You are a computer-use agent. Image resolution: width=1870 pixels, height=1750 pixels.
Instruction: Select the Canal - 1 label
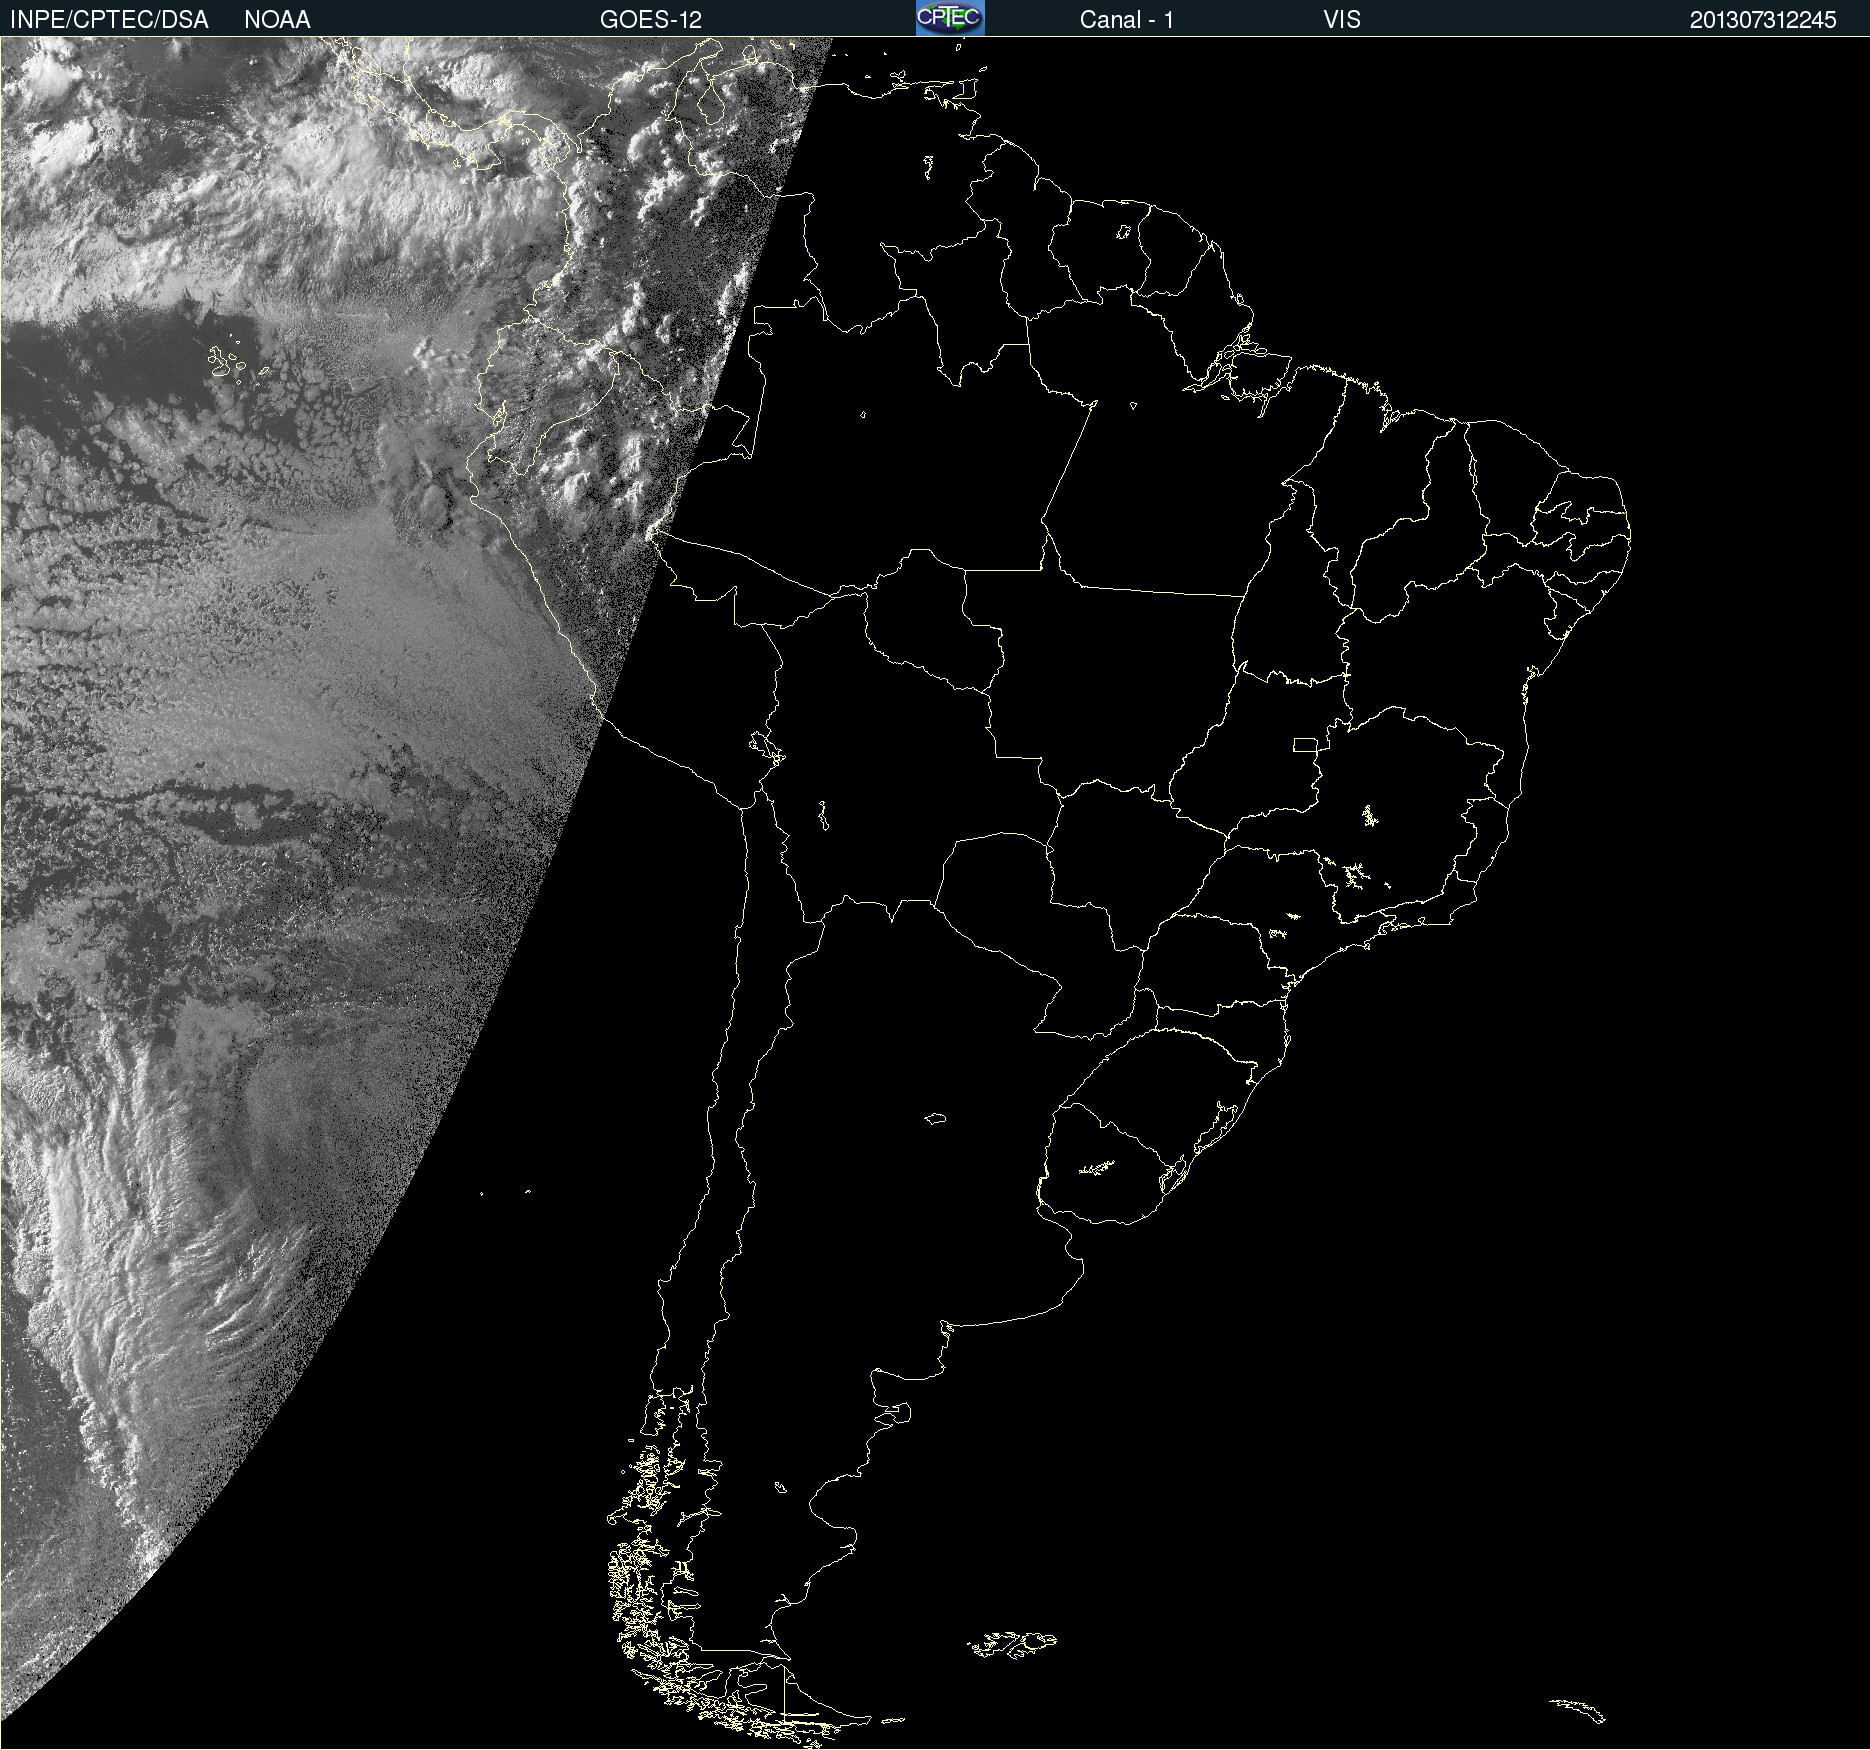1127,20
